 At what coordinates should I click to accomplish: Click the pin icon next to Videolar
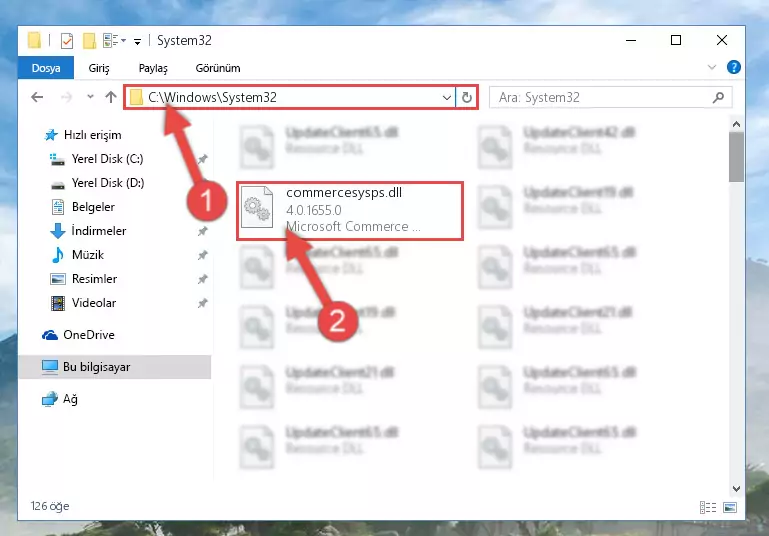(x=203, y=303)
